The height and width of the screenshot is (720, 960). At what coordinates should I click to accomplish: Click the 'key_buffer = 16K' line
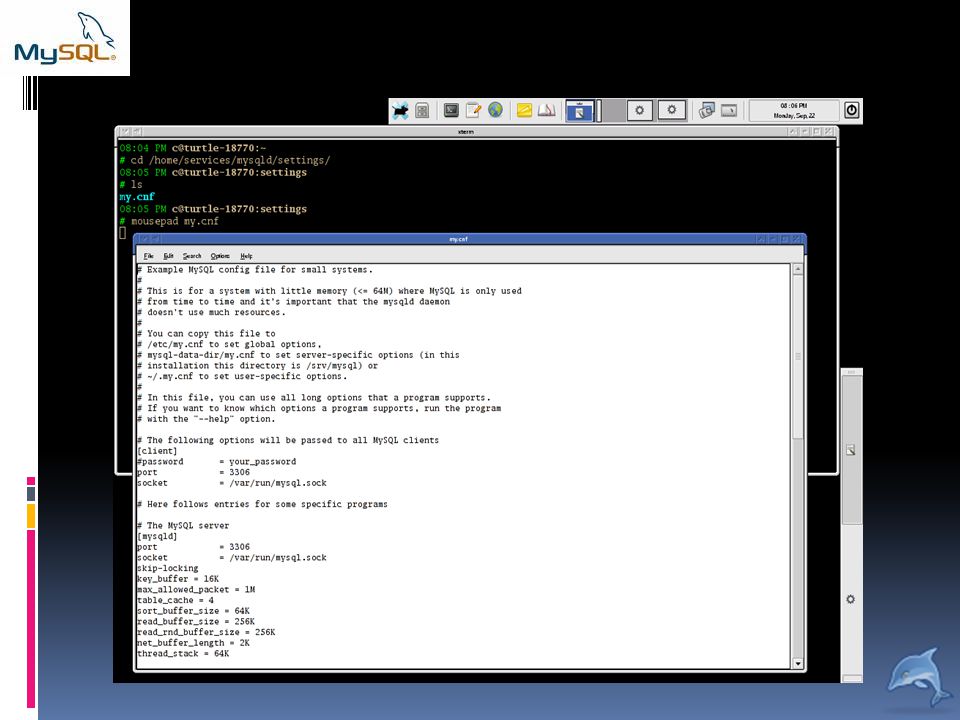coord(178,579)
